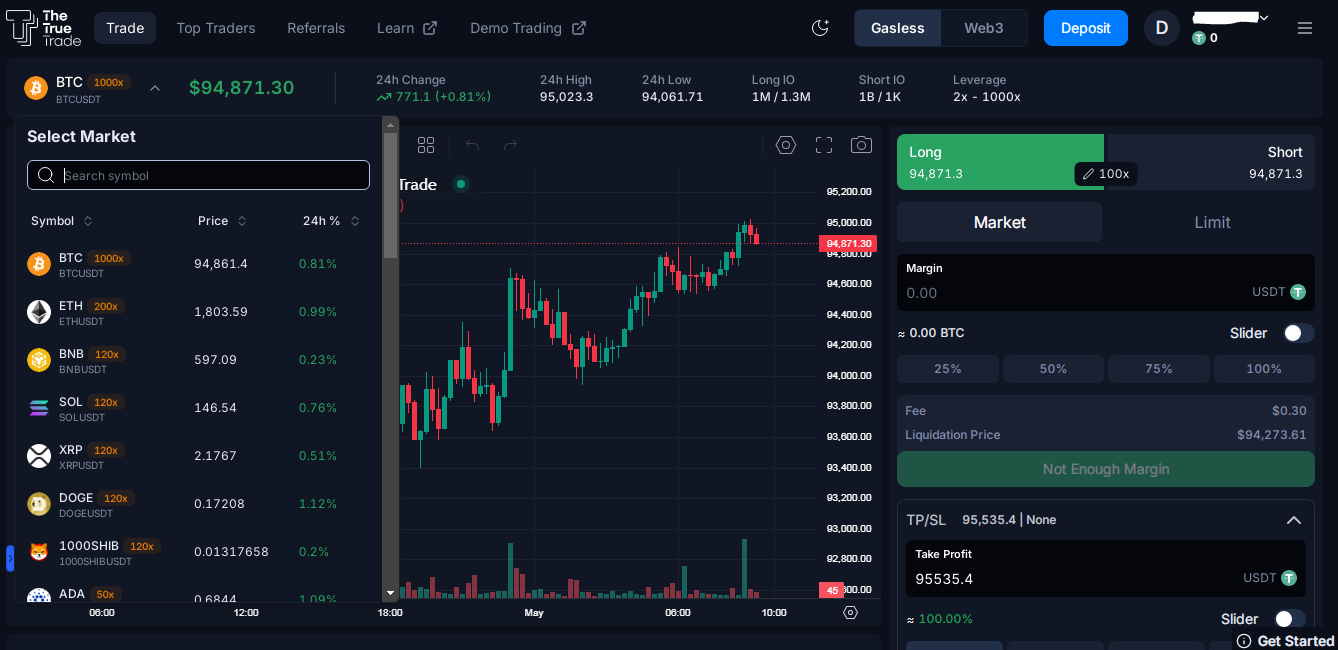Select the DOGE market row
This screenshot has height=650, width=1338.
[198, 504]
